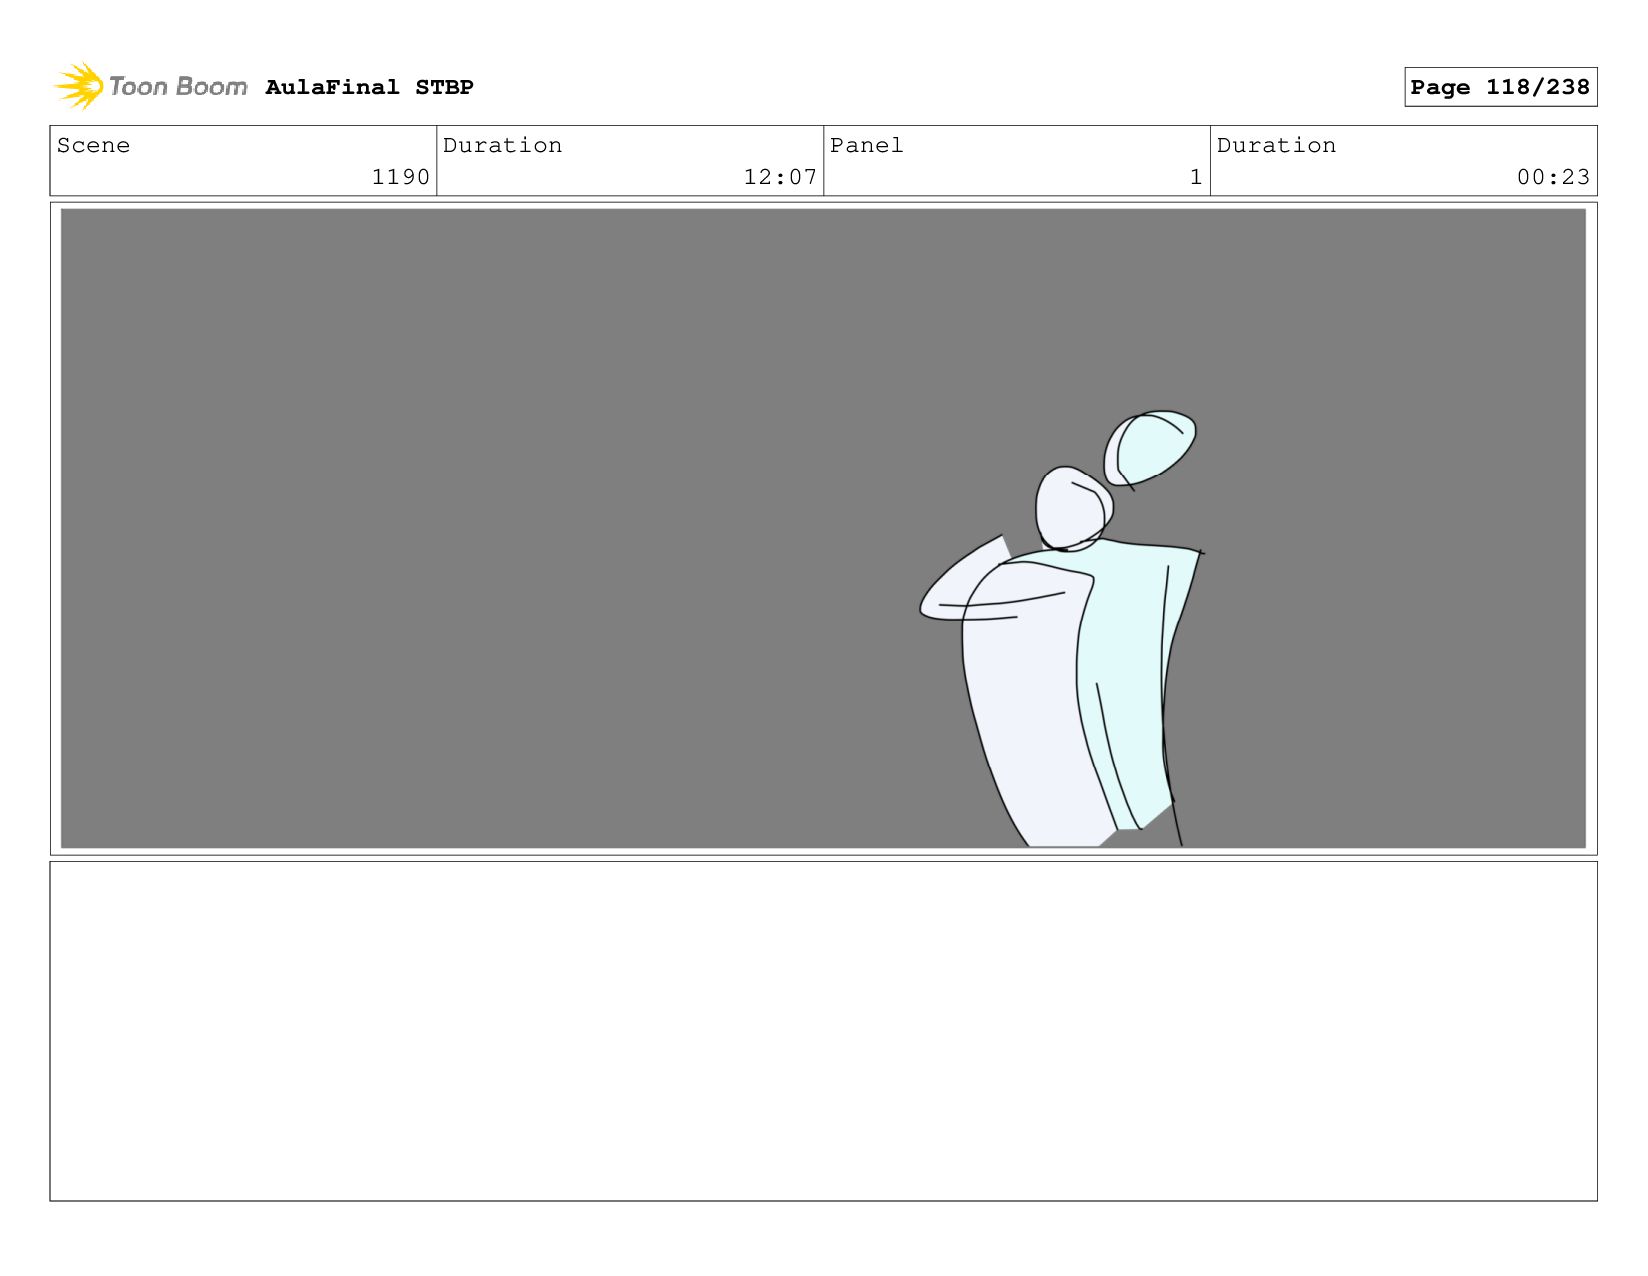Click the empty notes box below the panel
The image size is (1648, 1276).
[823, 1031]
